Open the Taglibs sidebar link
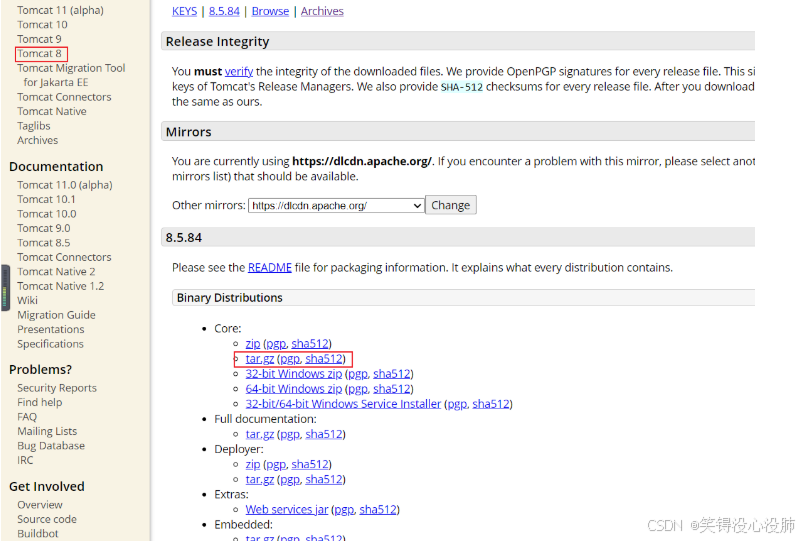 (33, 126)
